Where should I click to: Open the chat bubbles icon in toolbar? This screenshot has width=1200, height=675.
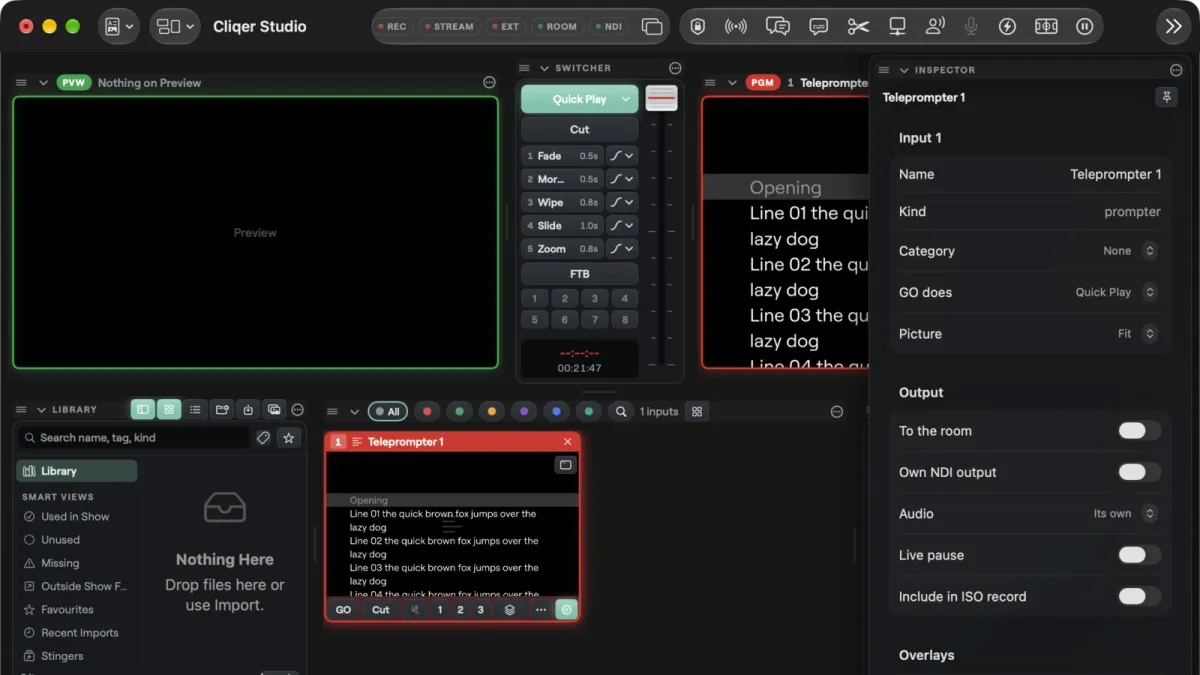pos(778,27)
